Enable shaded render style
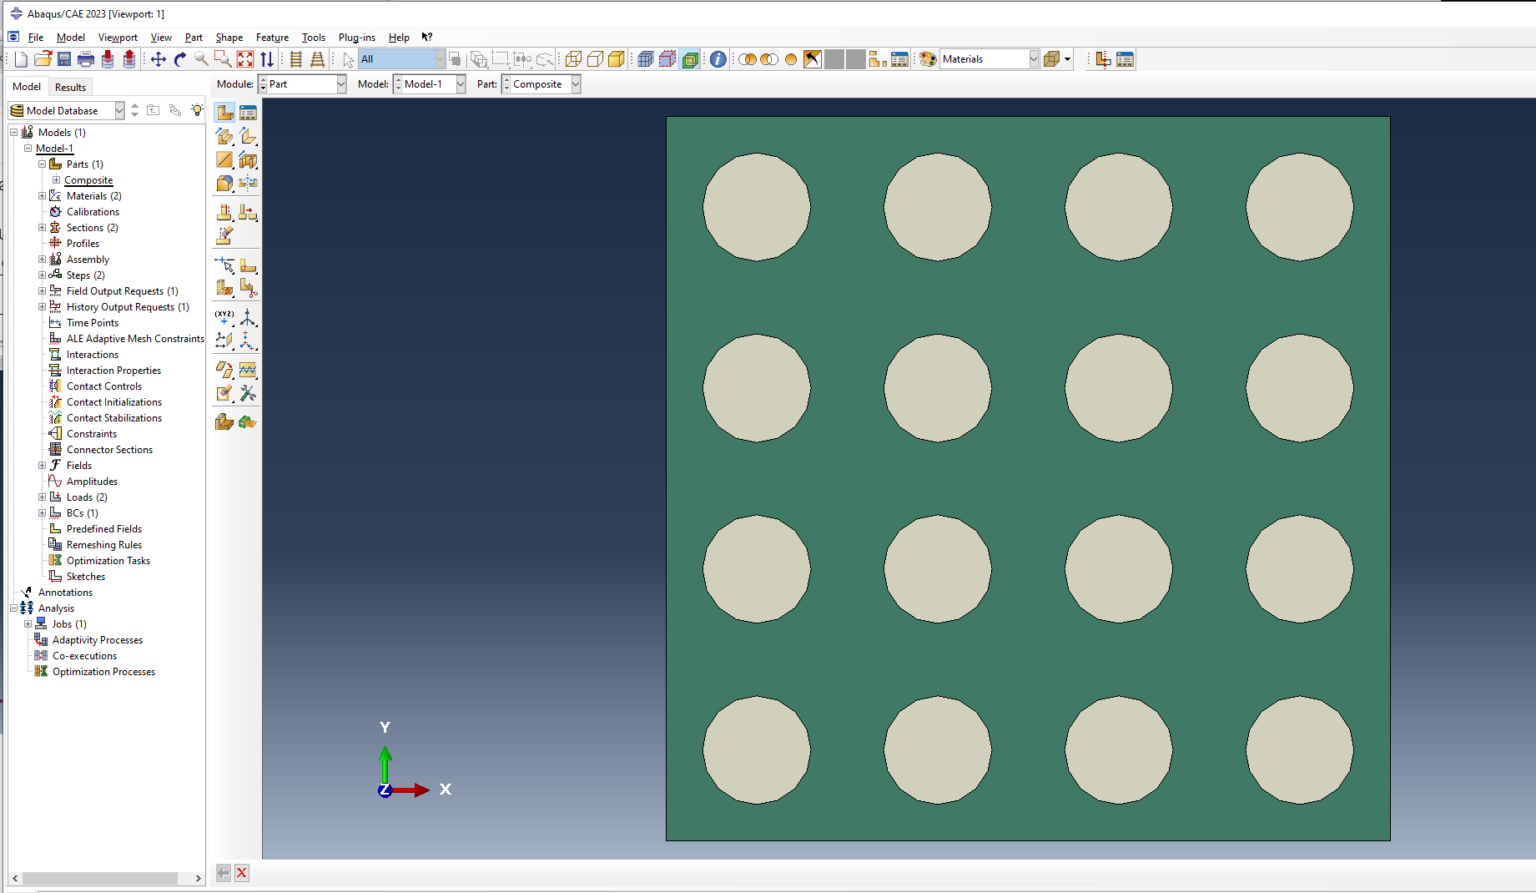The image size is (1536, 893). click(617, 60)
